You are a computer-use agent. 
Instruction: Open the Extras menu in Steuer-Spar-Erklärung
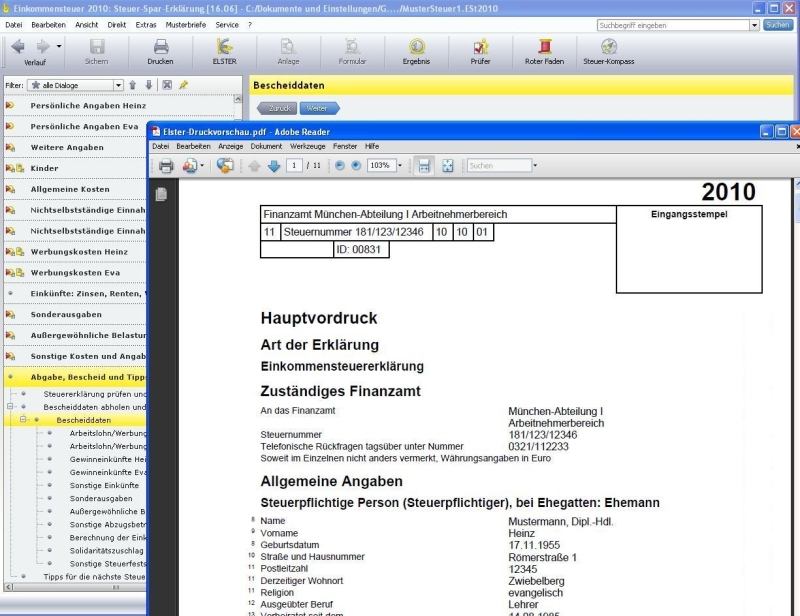coord(146,24)
